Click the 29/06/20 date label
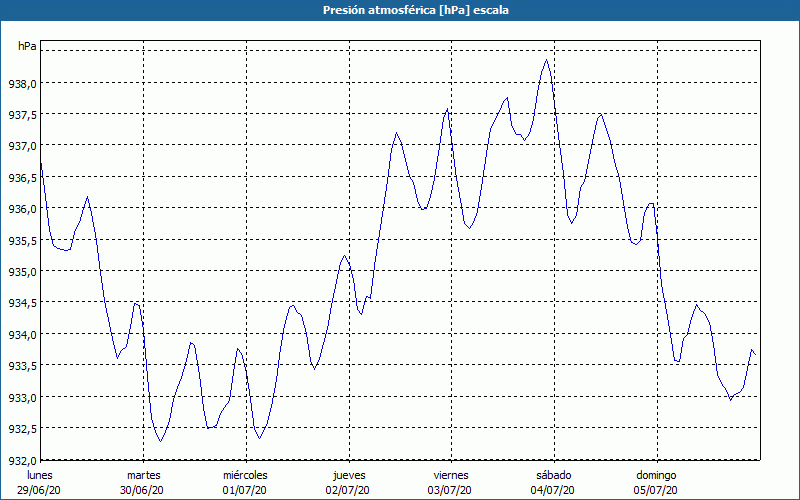This screenshot has width=800, height=500. point(39,490)
